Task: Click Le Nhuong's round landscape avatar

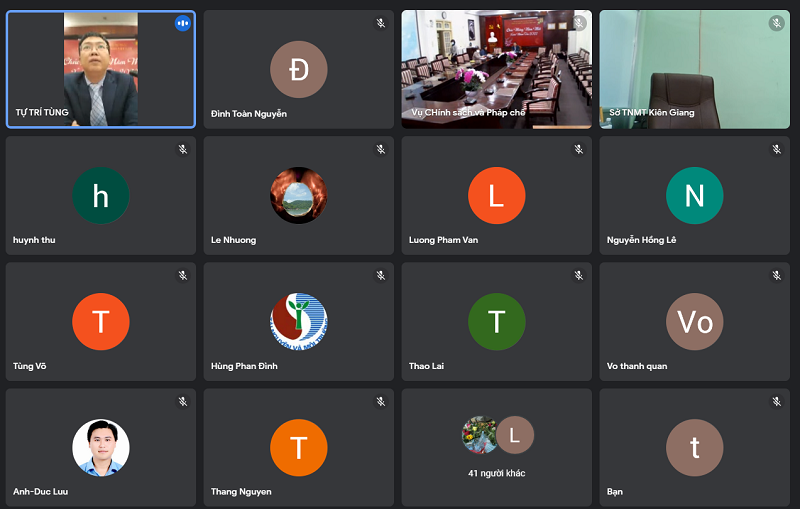Action: [x=299, y=195]
